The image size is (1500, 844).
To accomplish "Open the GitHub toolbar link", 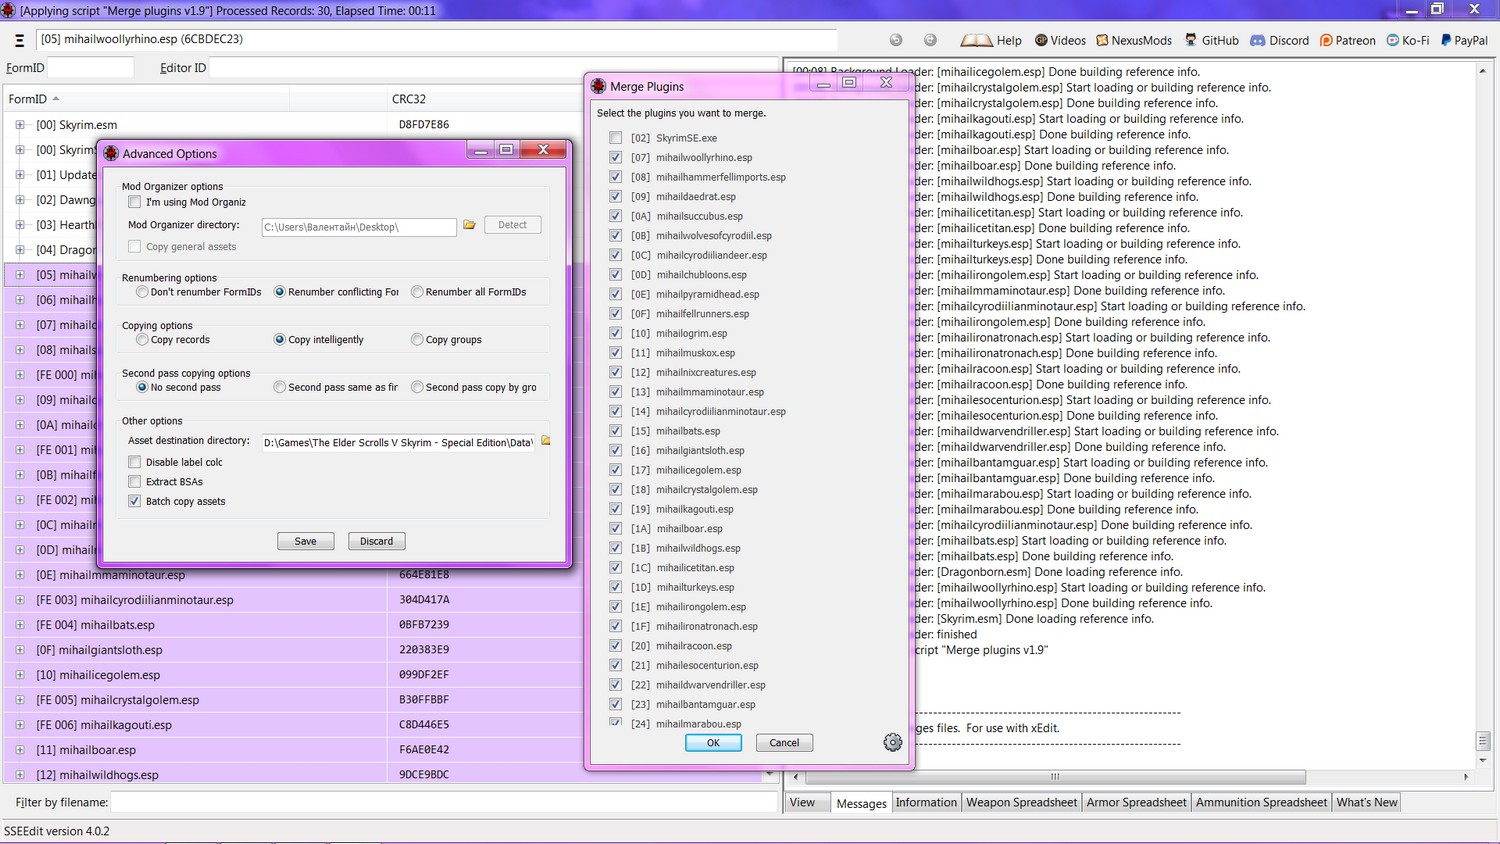I will pos(1212,40).
